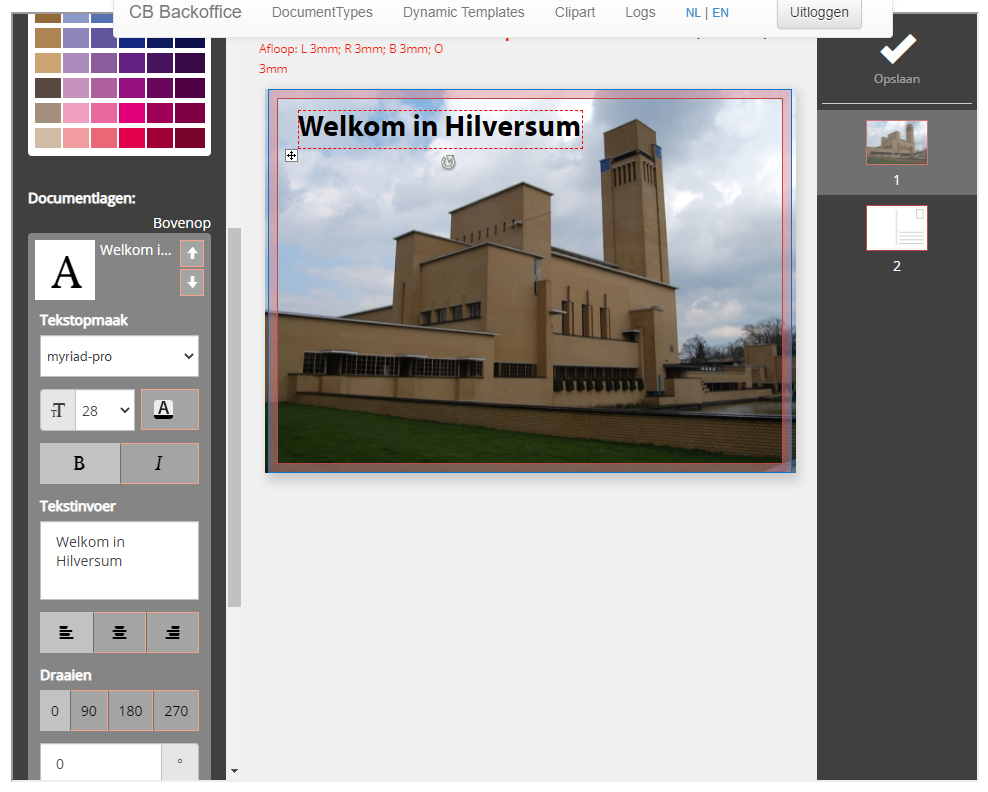Viewport: 988px width, 792px height.
Task: Pick the tan swatch in left column
Action: click(48, 63)
